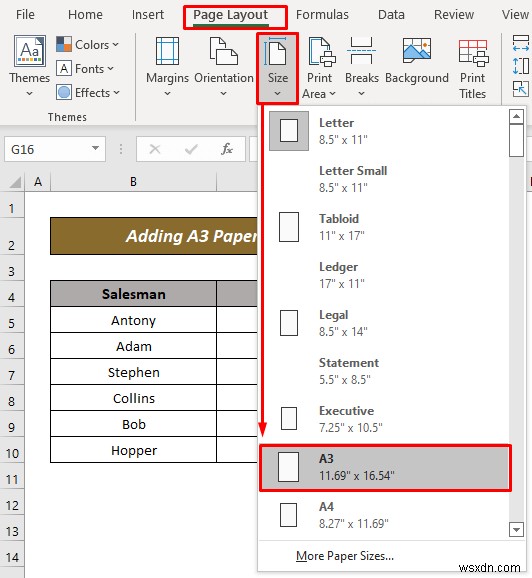Click scroll down arrow in size list
Image resolution: width=532 pixels, height=578 pixels.
517,530
